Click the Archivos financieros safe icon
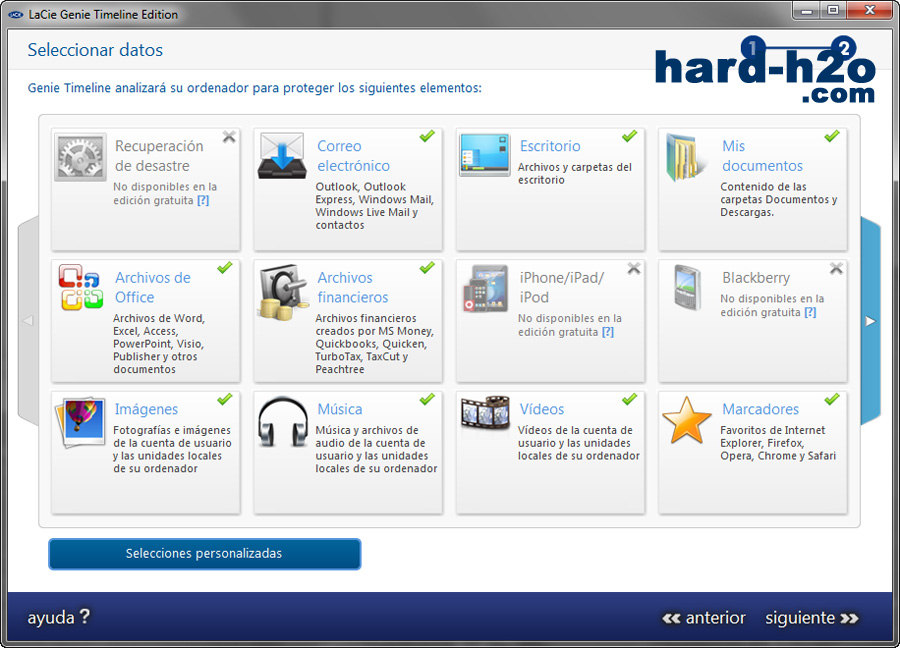 [x=283, y=292]
